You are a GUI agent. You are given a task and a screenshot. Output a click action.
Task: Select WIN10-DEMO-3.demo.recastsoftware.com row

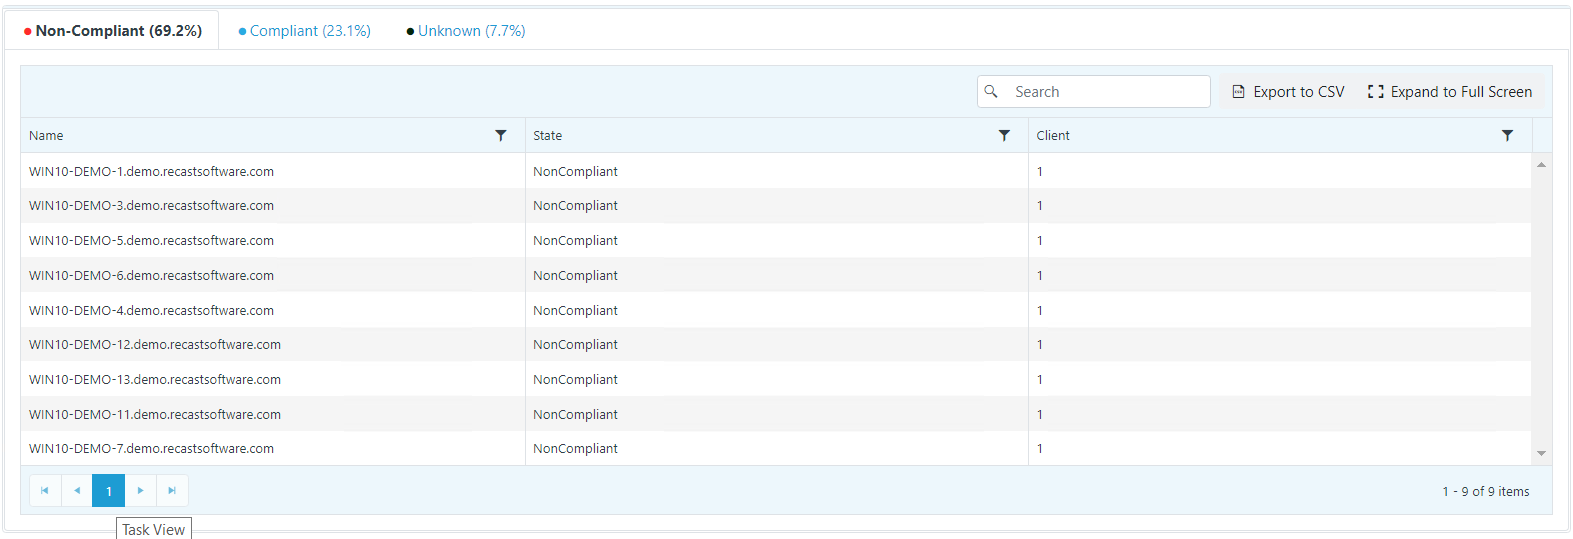(776, 206)
